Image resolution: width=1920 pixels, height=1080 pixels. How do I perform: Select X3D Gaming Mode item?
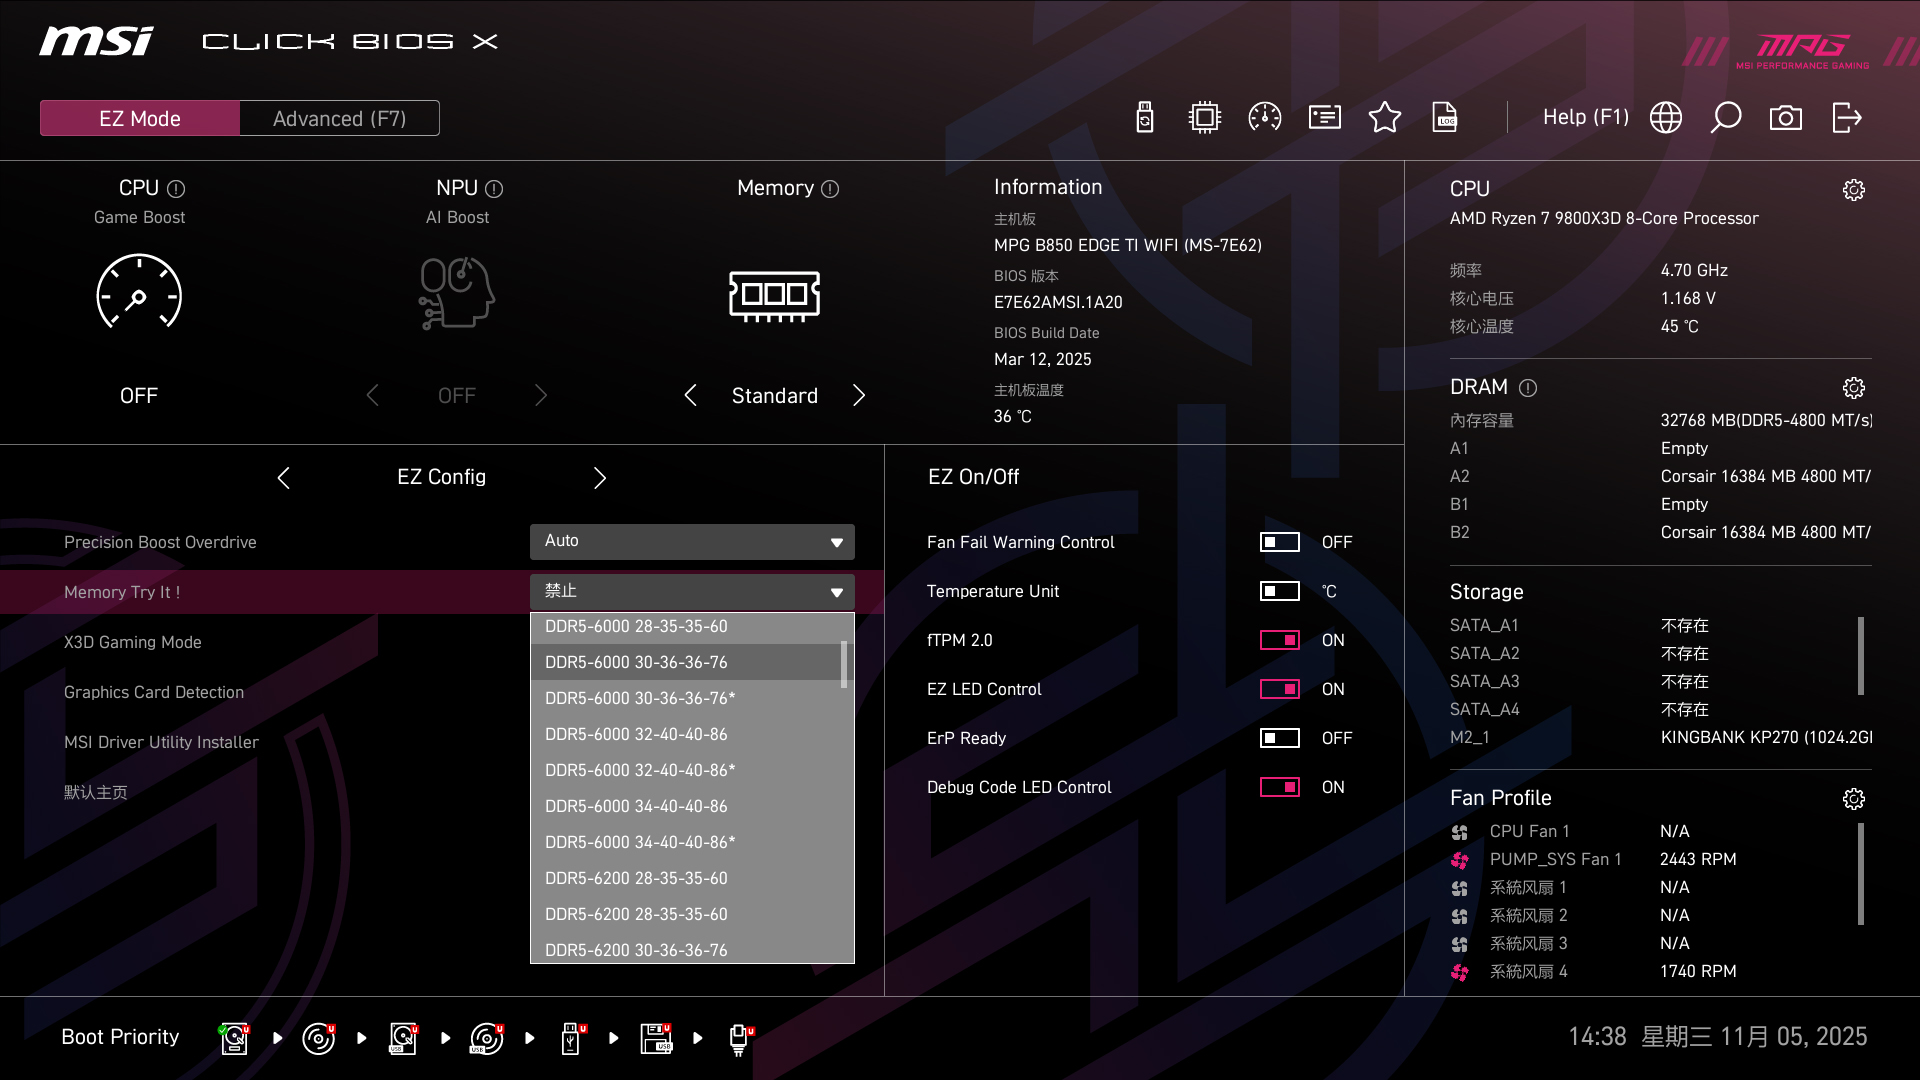pyautogui.click(x=133, y=642)
